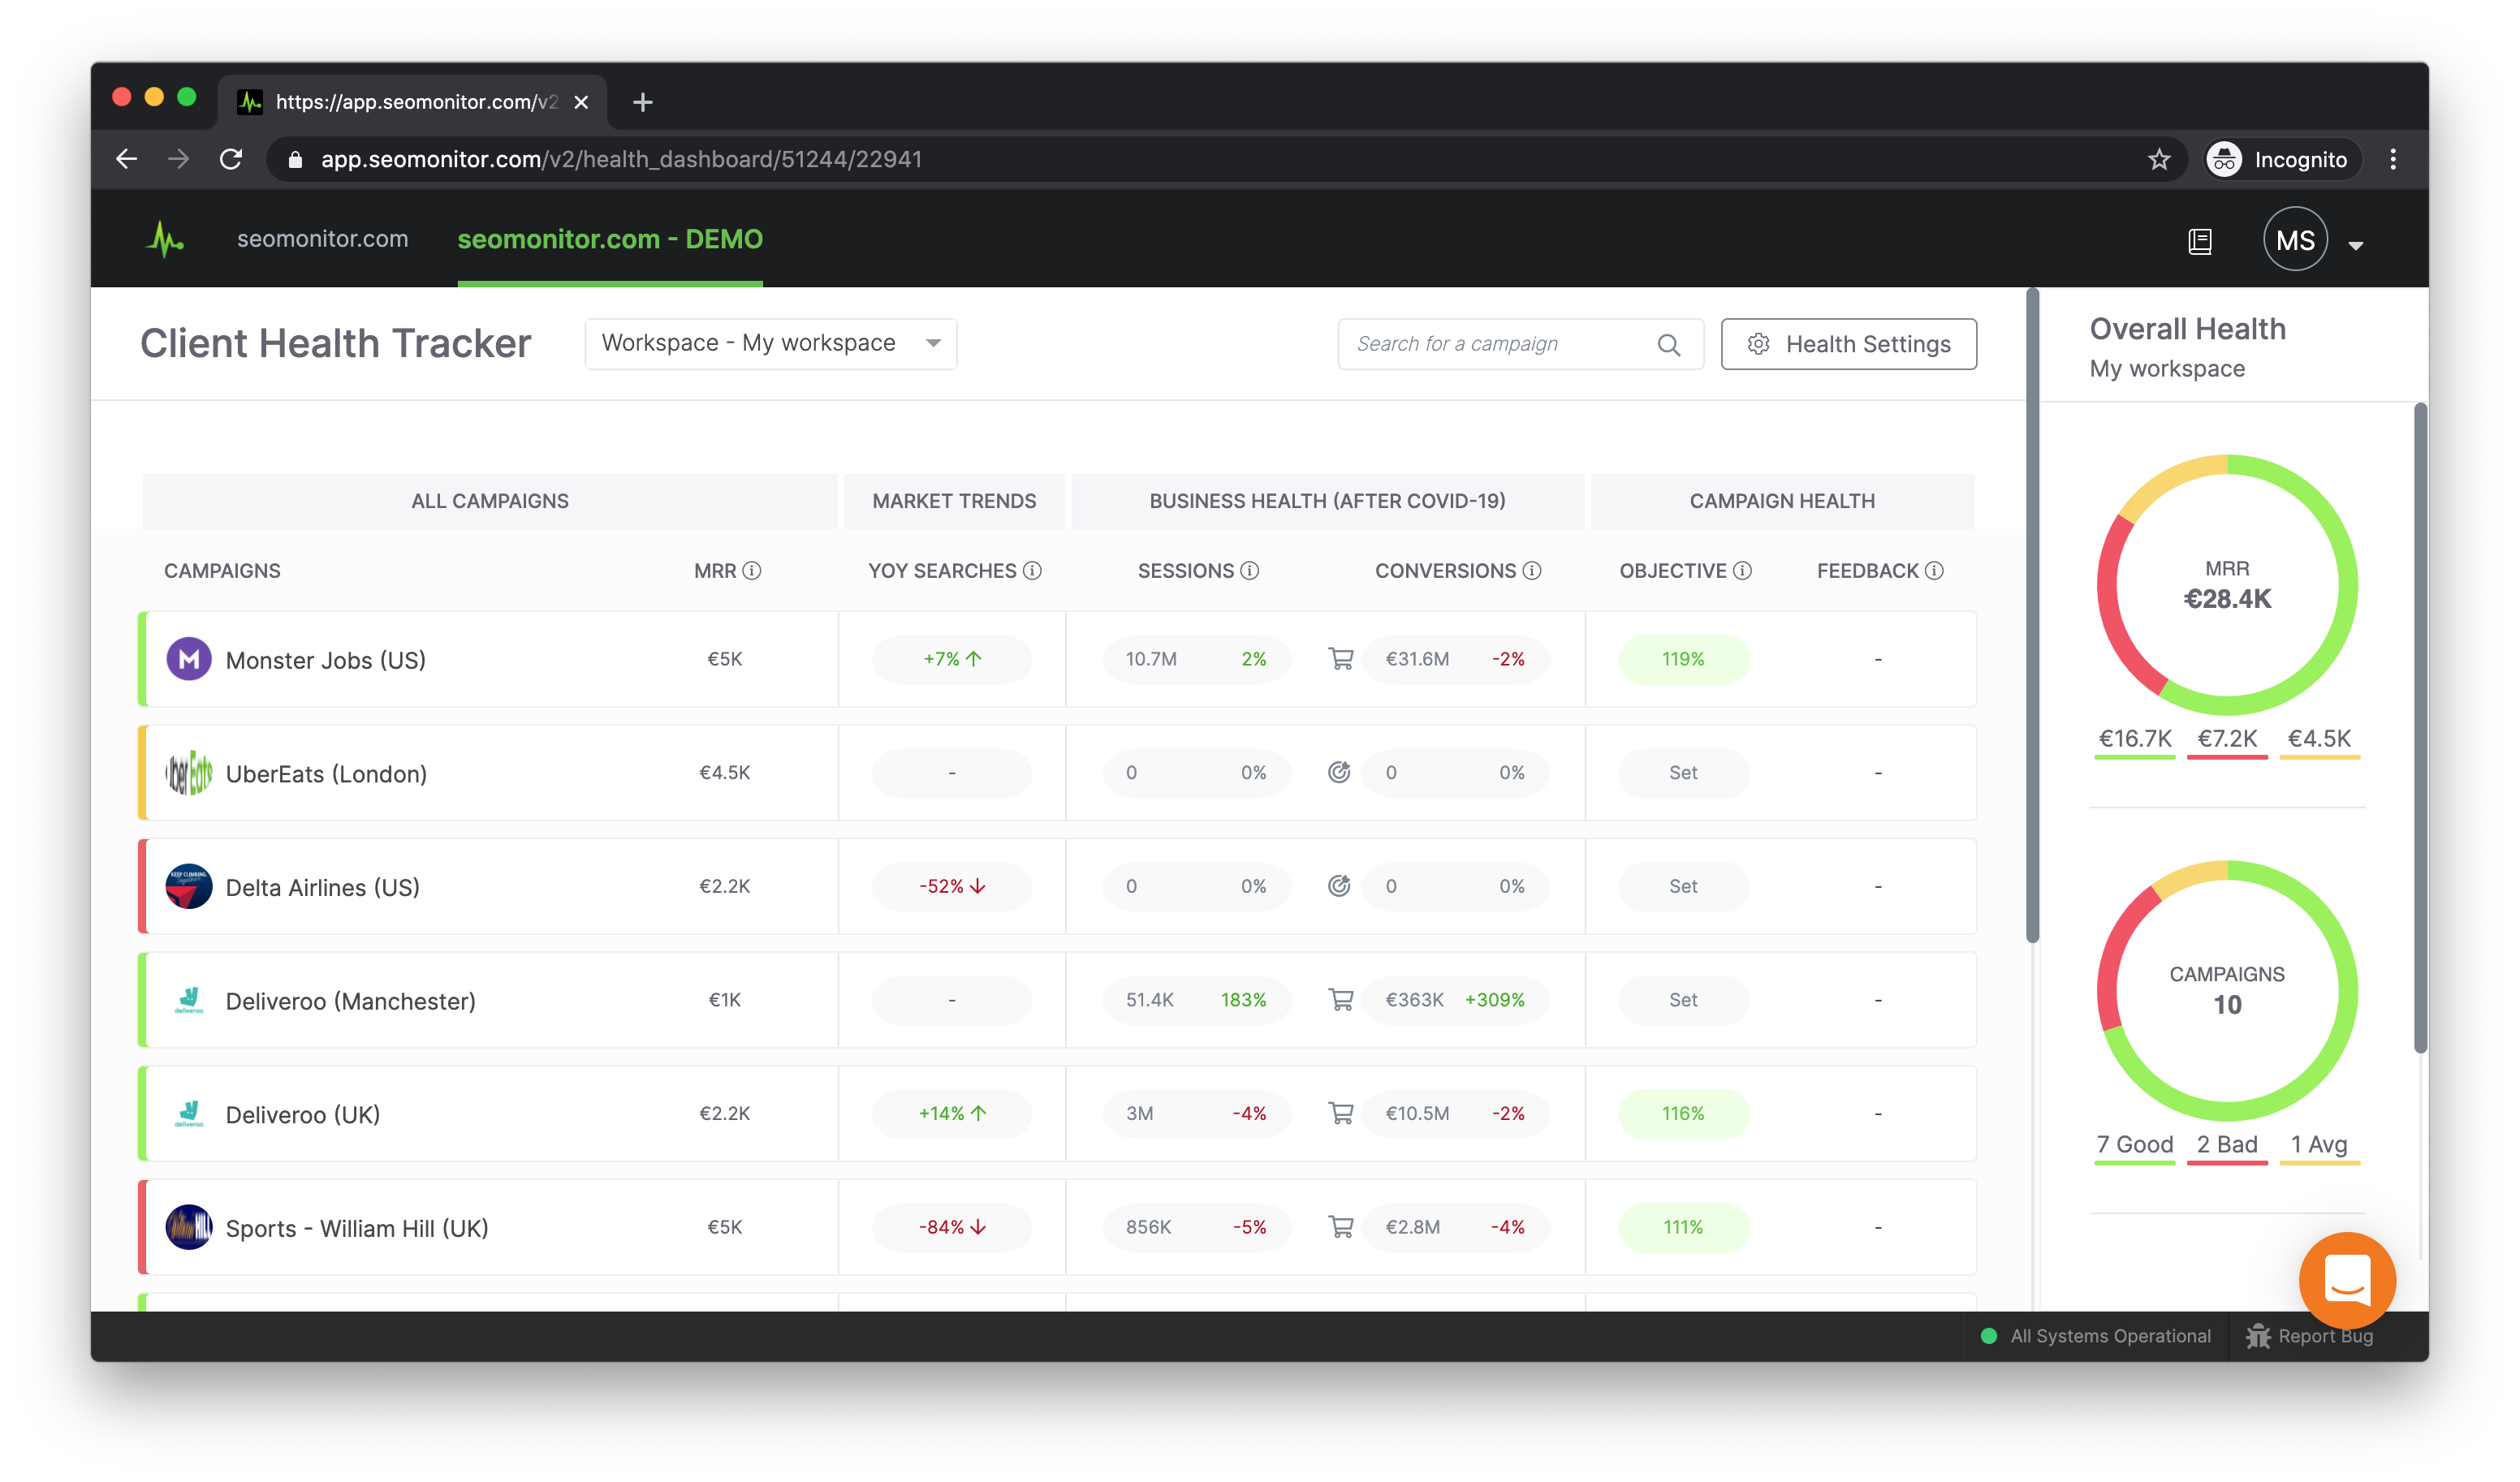Open the notes/documentation icon in header

click(x=2200, y=241)
